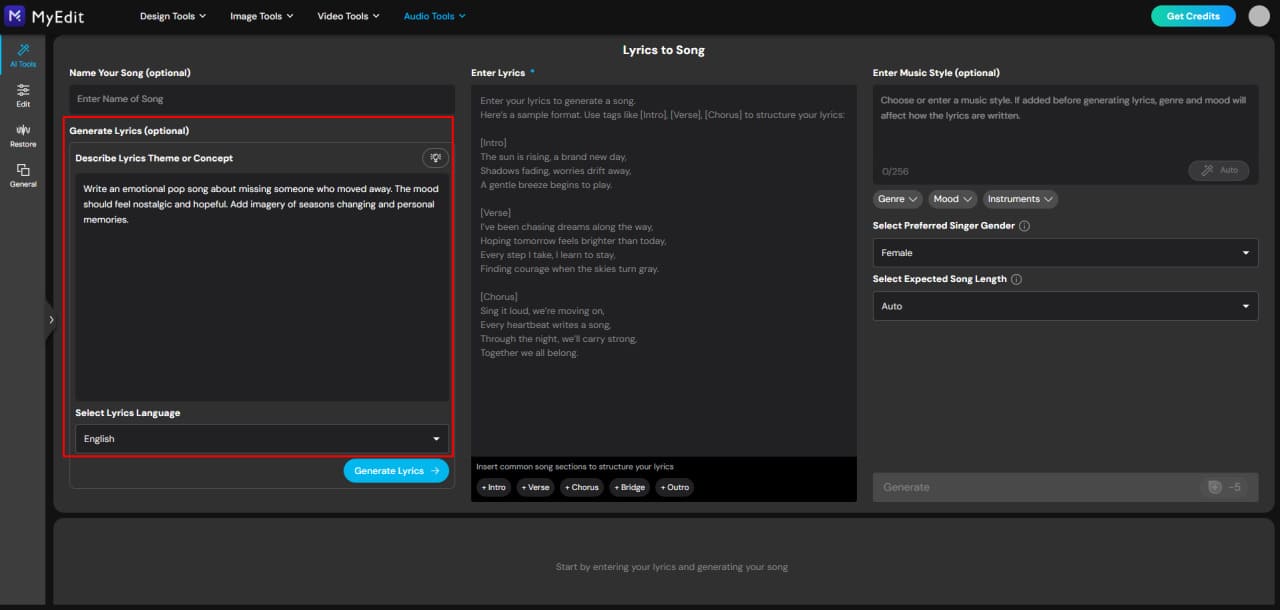Click the Get Credits button
This screenshot has width=1280, height=610.
click(1193, 15)
